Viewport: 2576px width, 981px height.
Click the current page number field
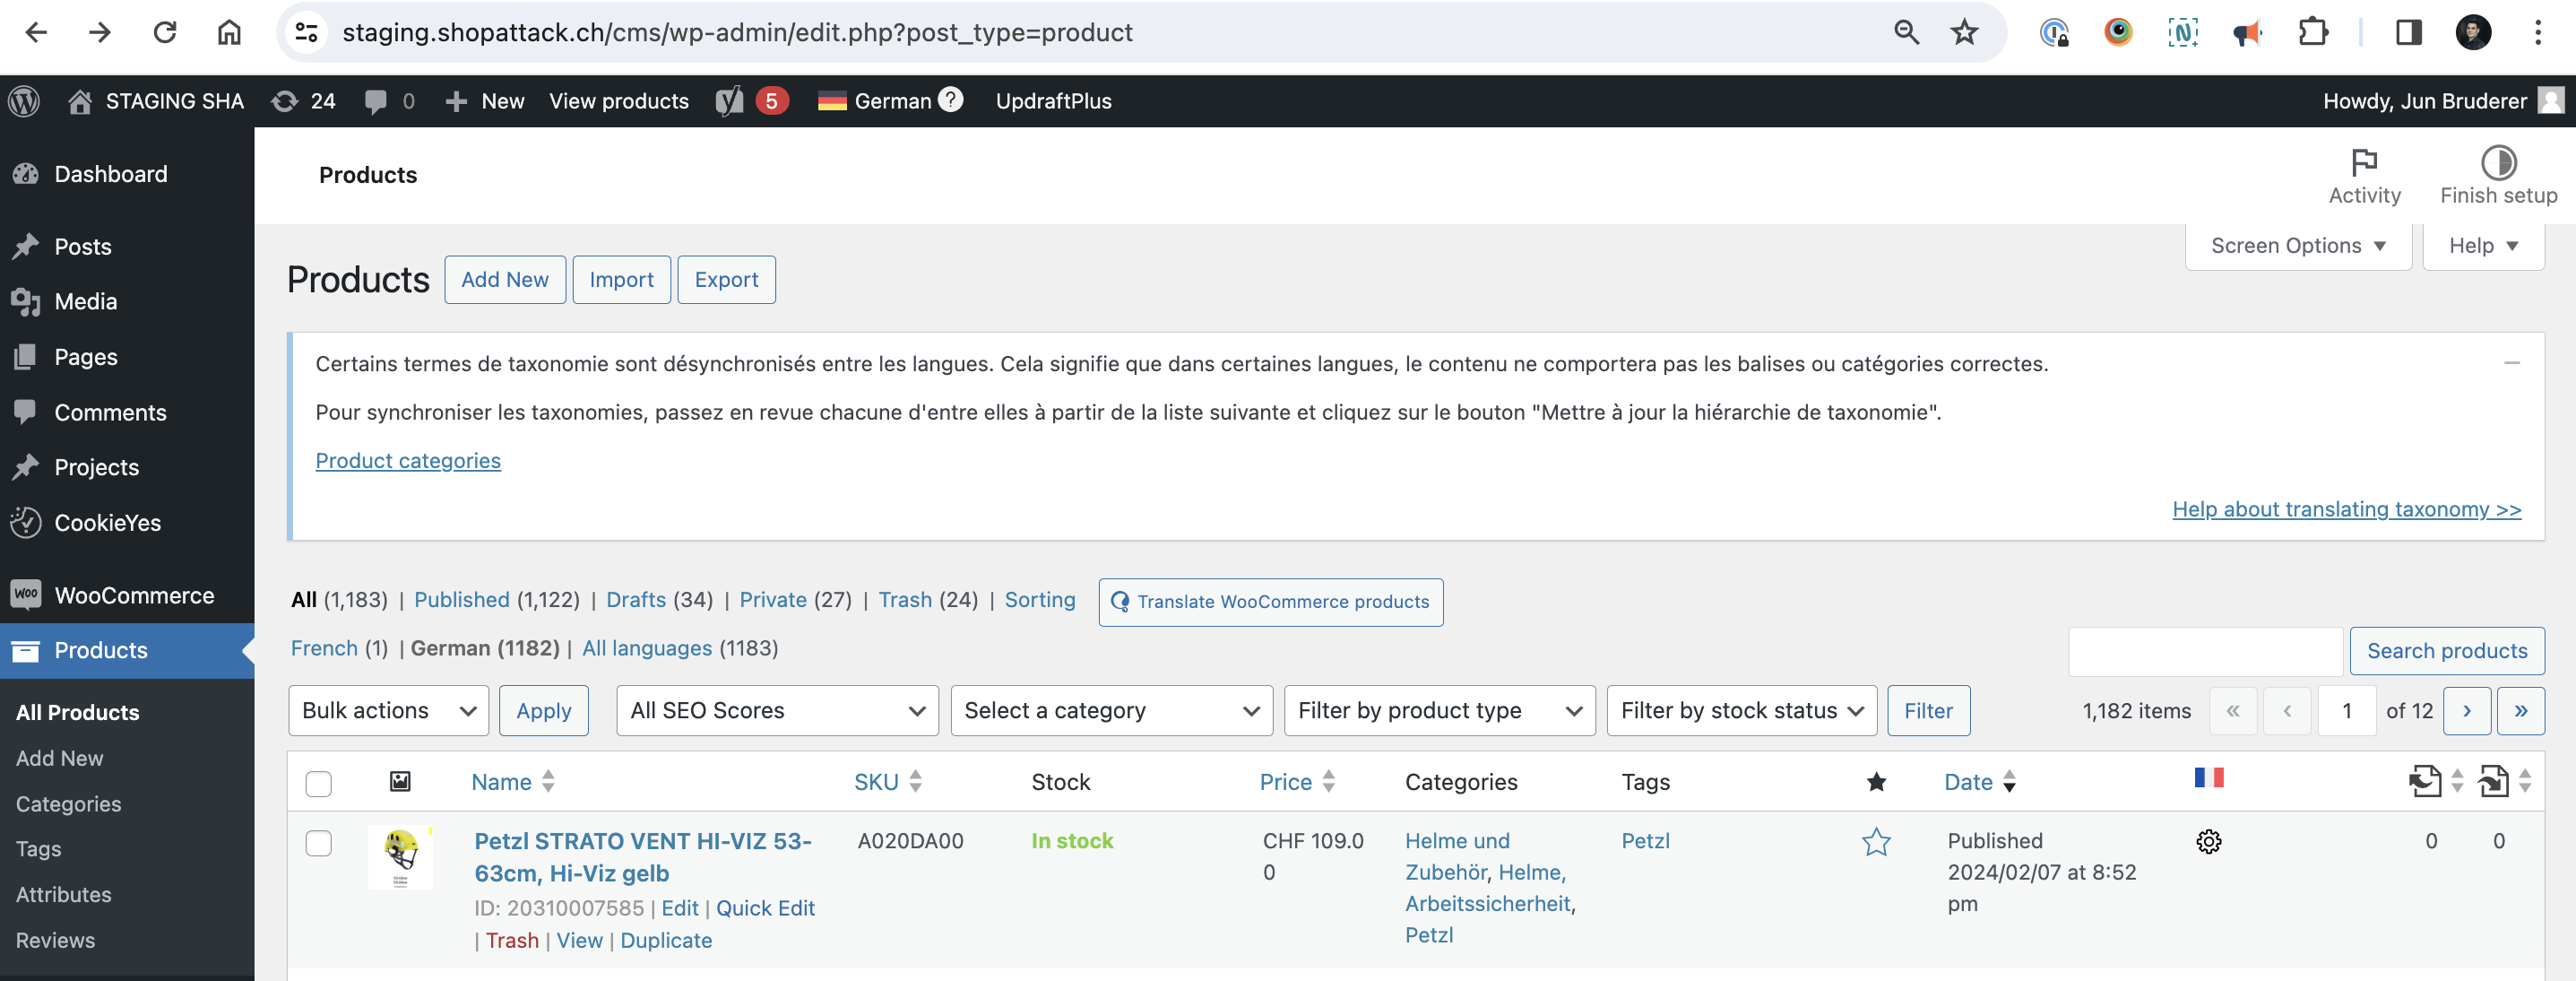2346,711
